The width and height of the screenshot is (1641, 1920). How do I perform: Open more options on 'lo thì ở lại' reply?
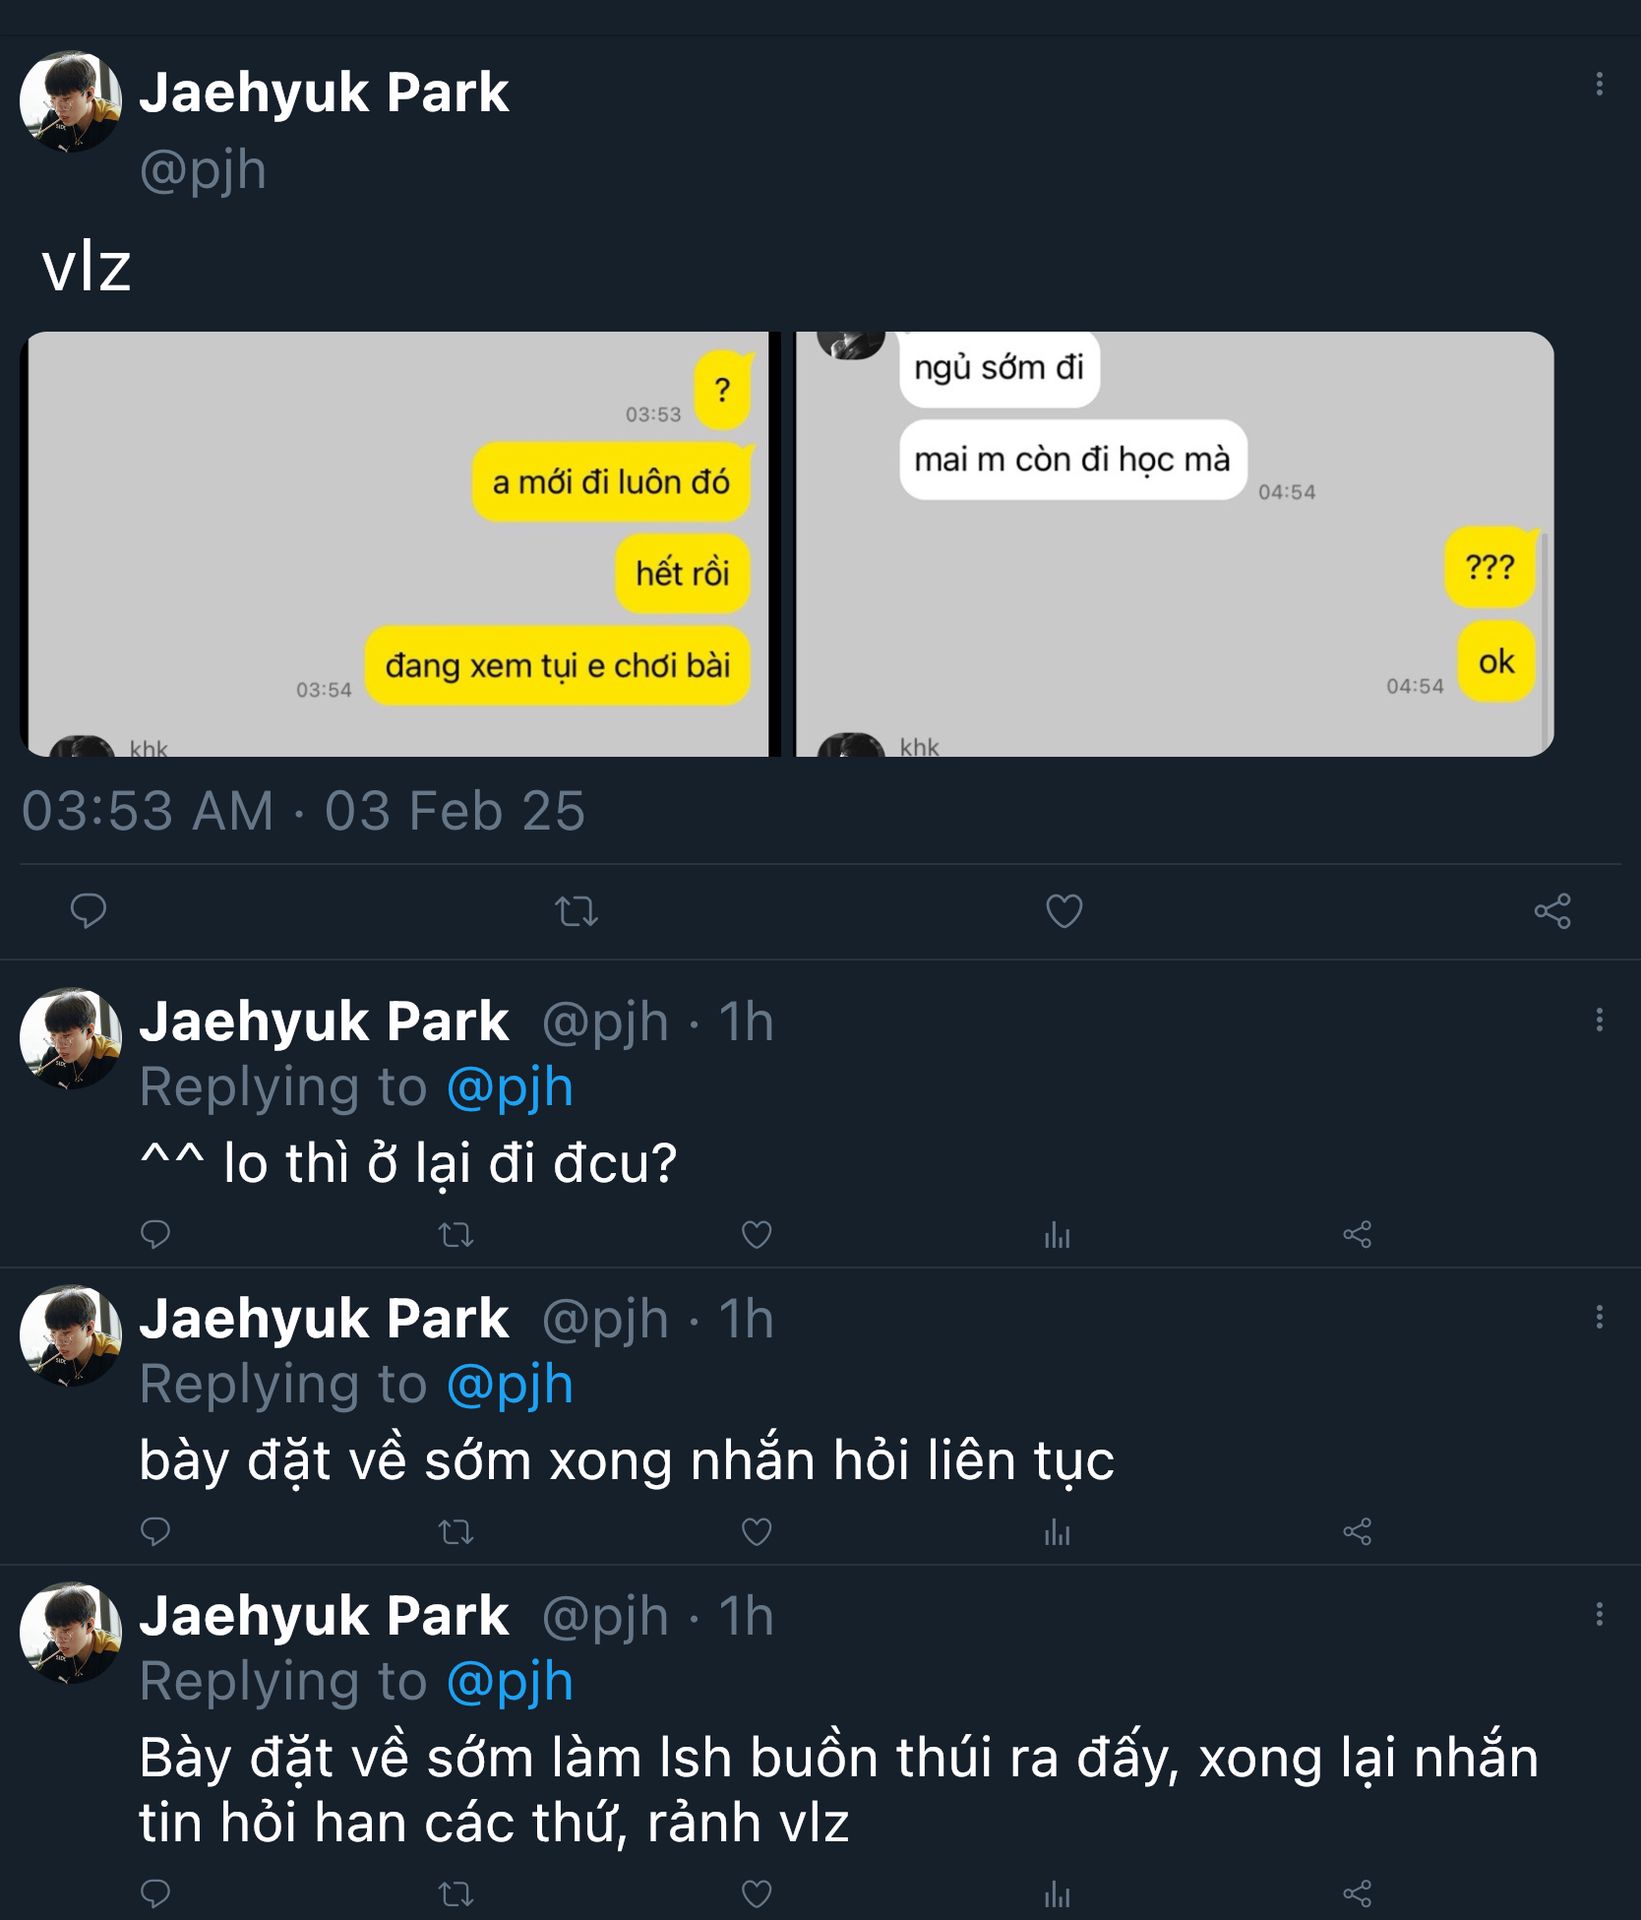[x=1599, y=1020]
